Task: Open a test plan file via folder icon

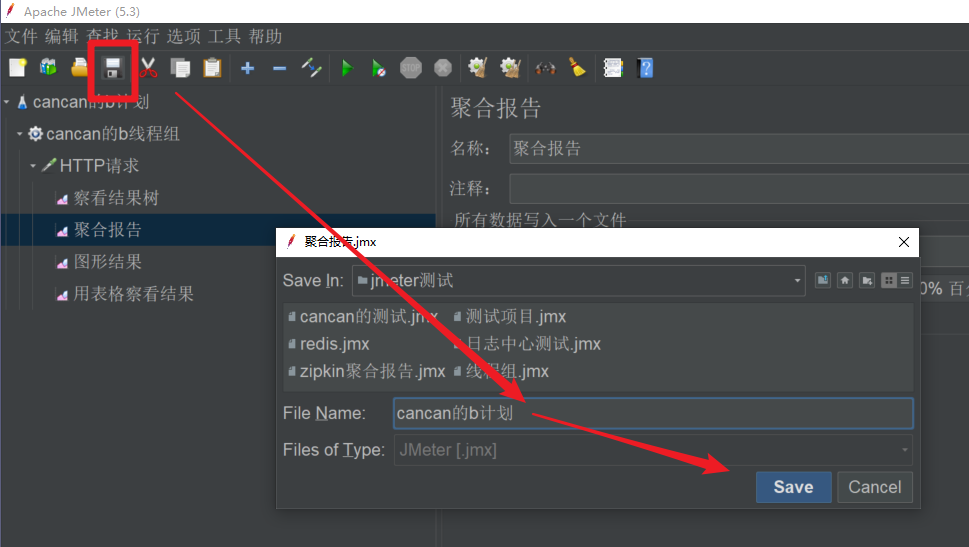Action: coord(80,67)
